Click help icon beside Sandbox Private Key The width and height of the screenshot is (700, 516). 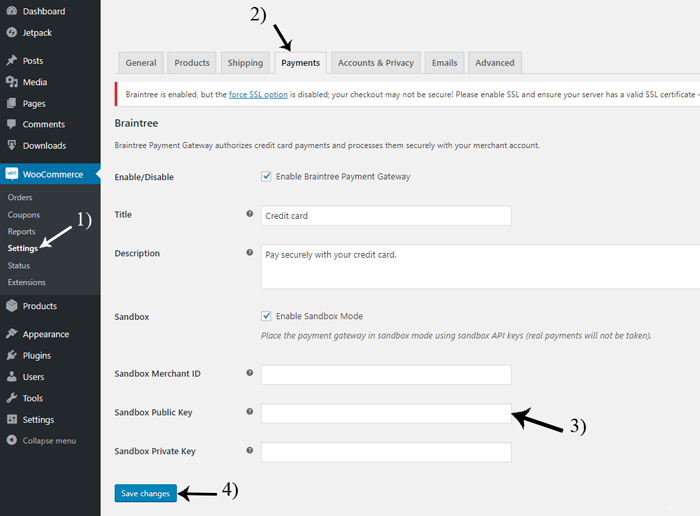[x=250, y=450]
